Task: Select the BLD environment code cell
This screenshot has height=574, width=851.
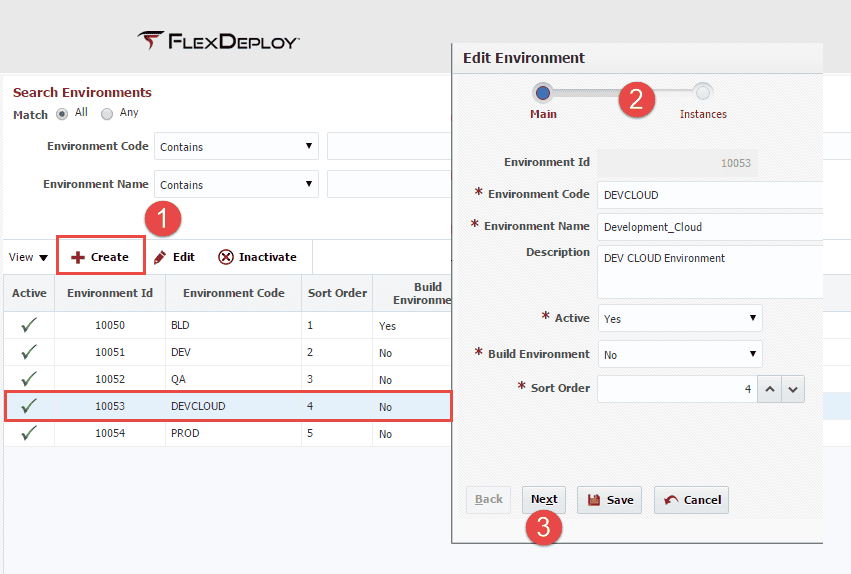Action: click(x=233, y=325)
